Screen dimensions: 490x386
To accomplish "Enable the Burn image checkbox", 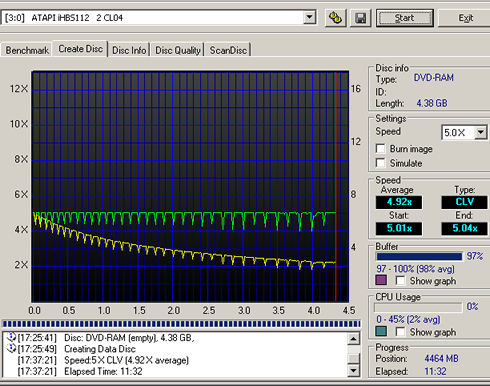I will (x=380, y=149).
